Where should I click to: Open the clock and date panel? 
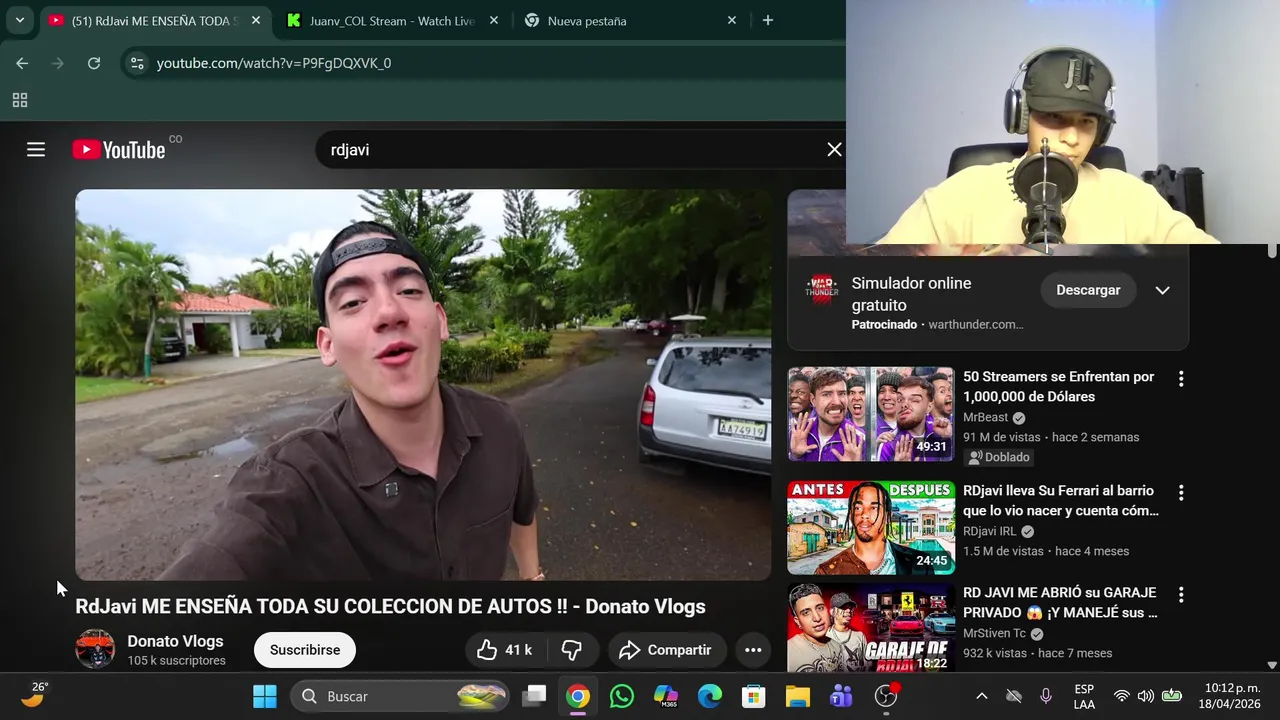click(1230, 696)
